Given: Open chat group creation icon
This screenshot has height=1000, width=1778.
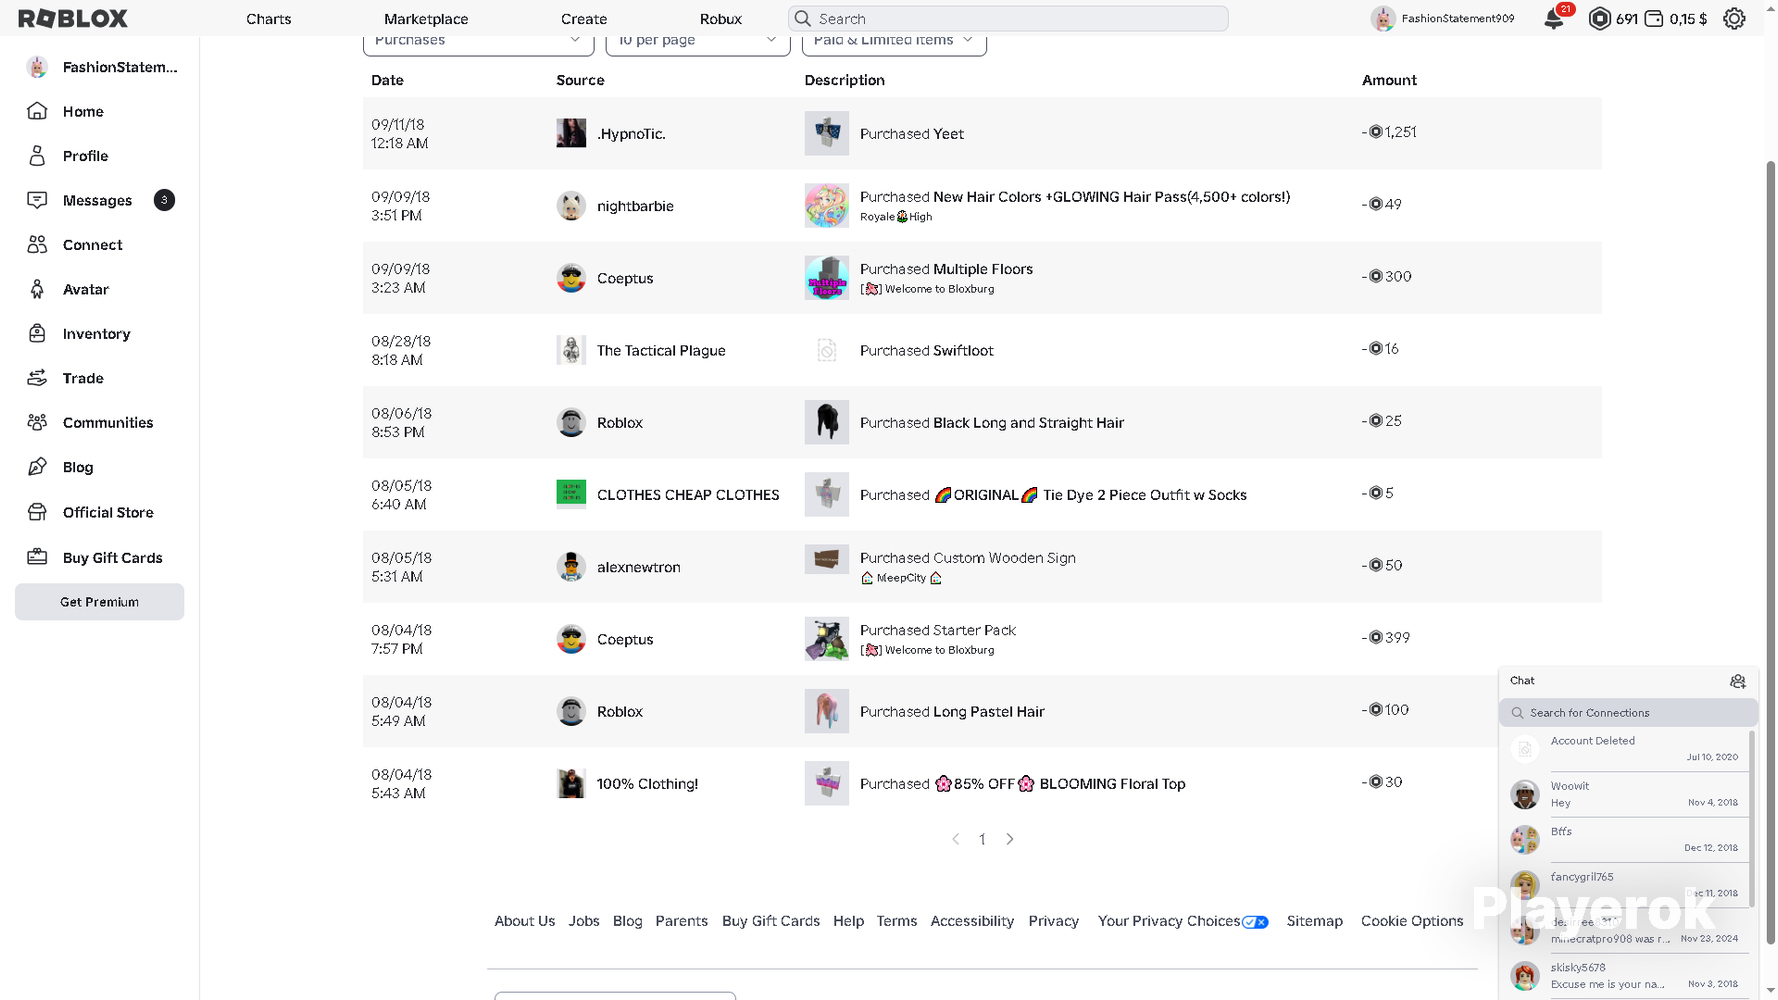Looking at the screenshot, I should 1738,681.
